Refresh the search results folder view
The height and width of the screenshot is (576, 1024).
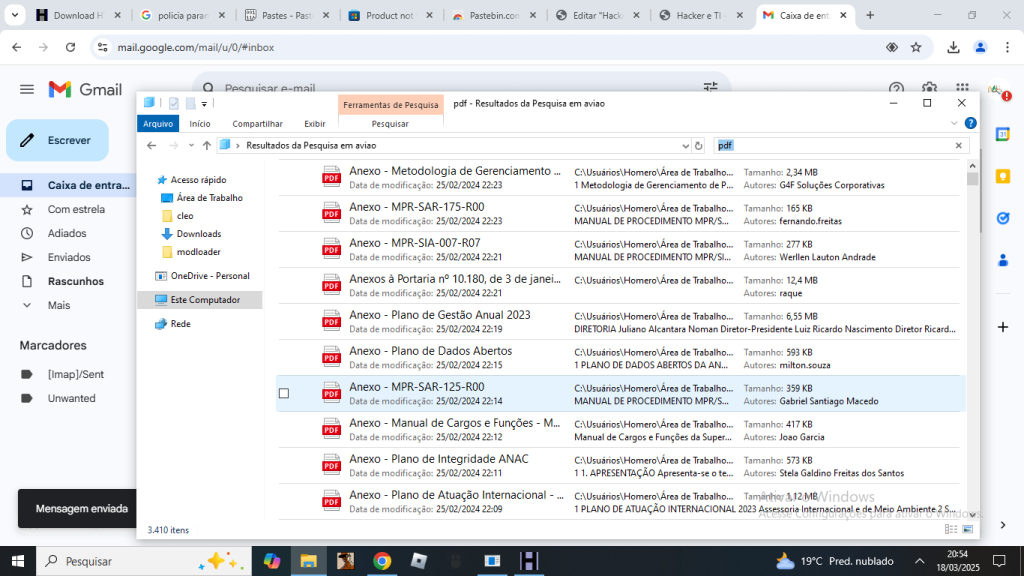(x=699, y=145)
